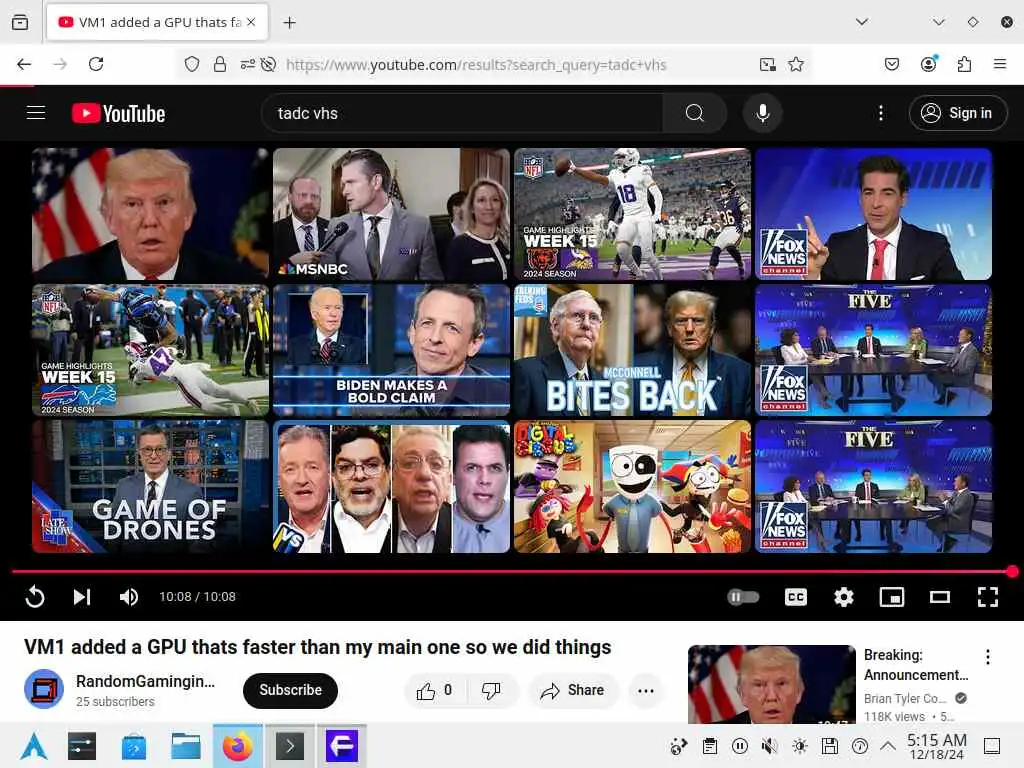
Task: Show desktop button at taskbar end
Action: point(992,746)
